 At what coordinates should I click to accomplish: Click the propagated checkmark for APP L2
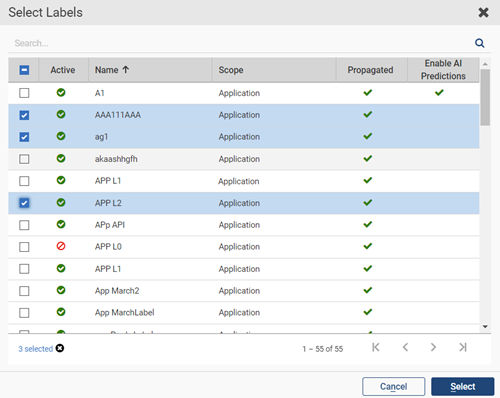tap(368, 202)
